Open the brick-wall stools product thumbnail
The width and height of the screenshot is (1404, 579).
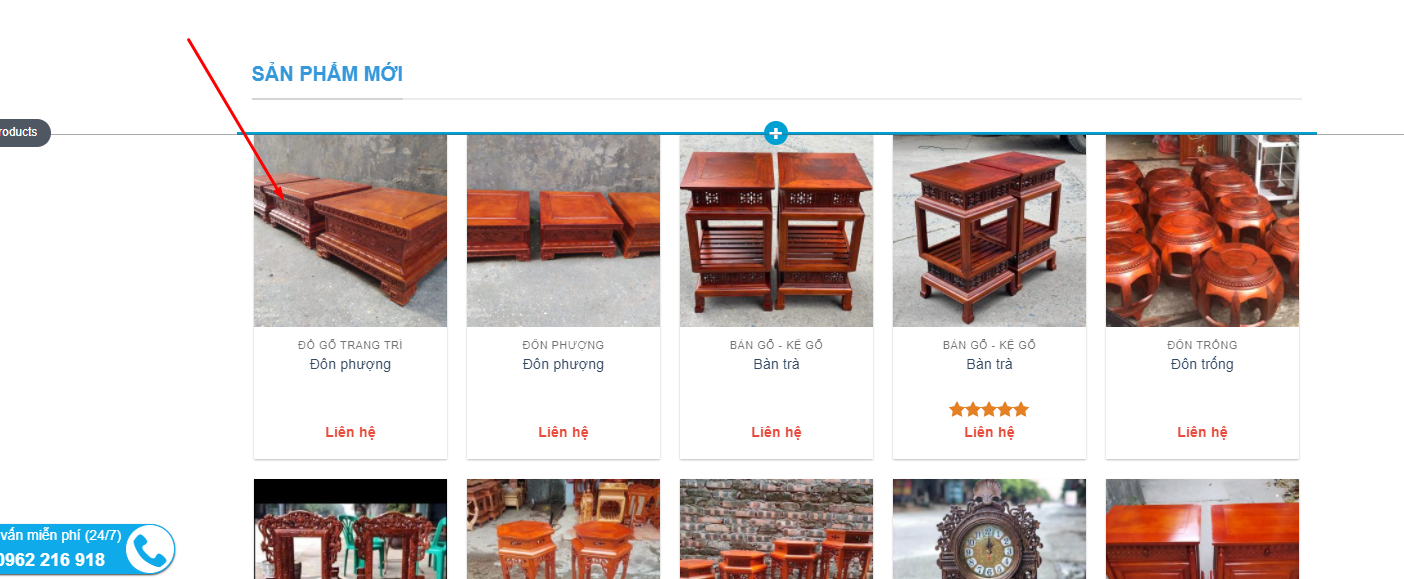[776, 529]
